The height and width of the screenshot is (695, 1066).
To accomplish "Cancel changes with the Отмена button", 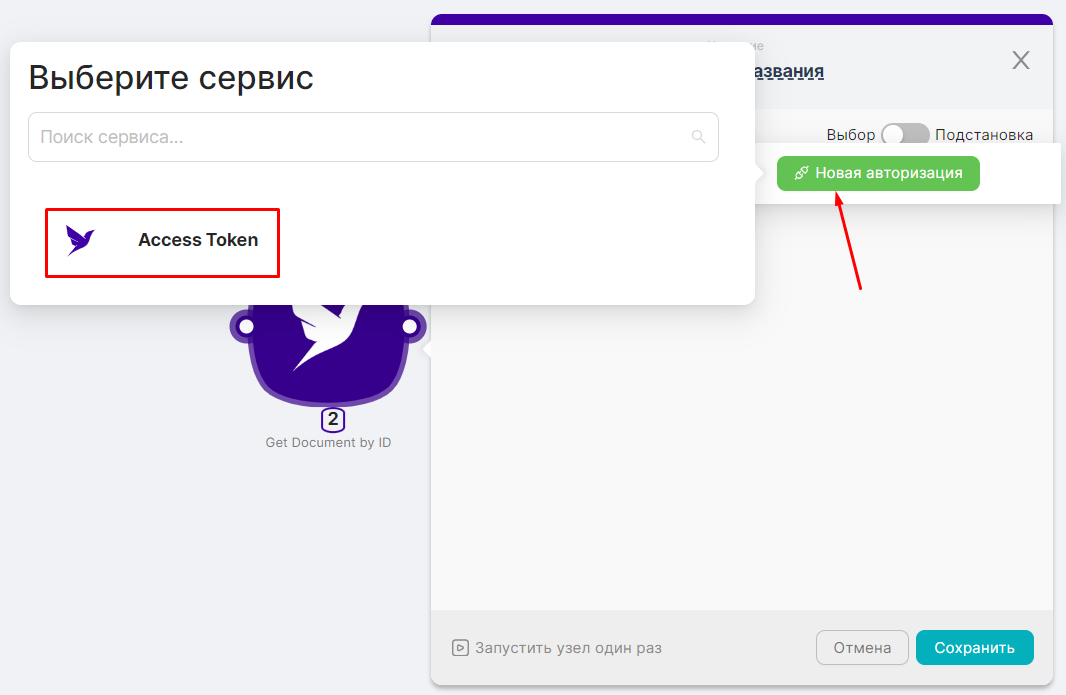I will point(862,647).
